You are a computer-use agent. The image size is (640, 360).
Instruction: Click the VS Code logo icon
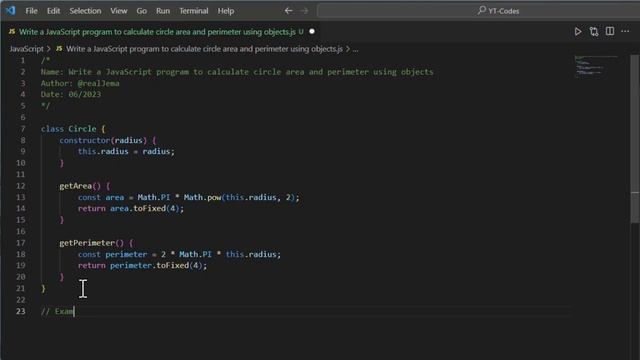click(11, 11)
